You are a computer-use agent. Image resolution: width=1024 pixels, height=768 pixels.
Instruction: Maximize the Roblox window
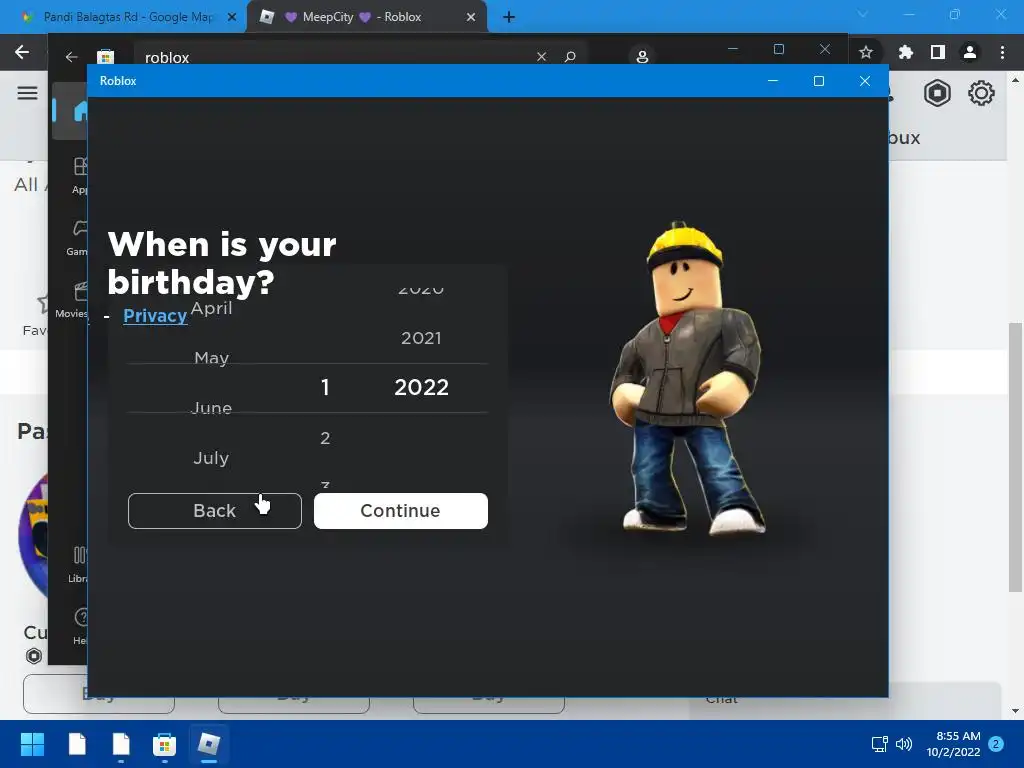(x=818, y=81)
